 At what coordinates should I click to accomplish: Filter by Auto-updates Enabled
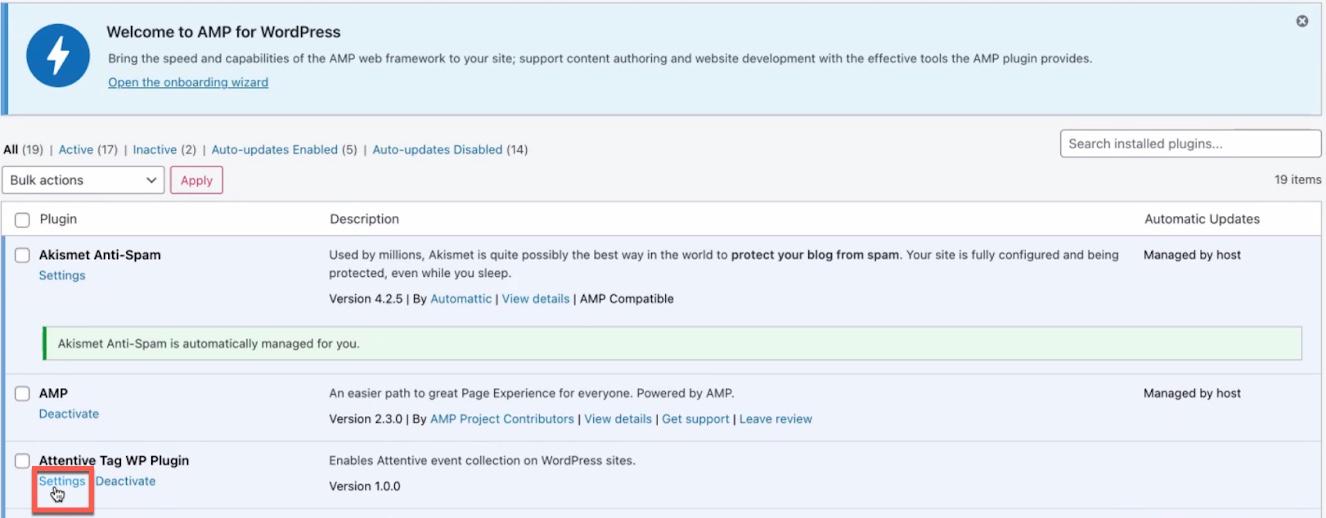pyautogui.click(x=275, y=150)
